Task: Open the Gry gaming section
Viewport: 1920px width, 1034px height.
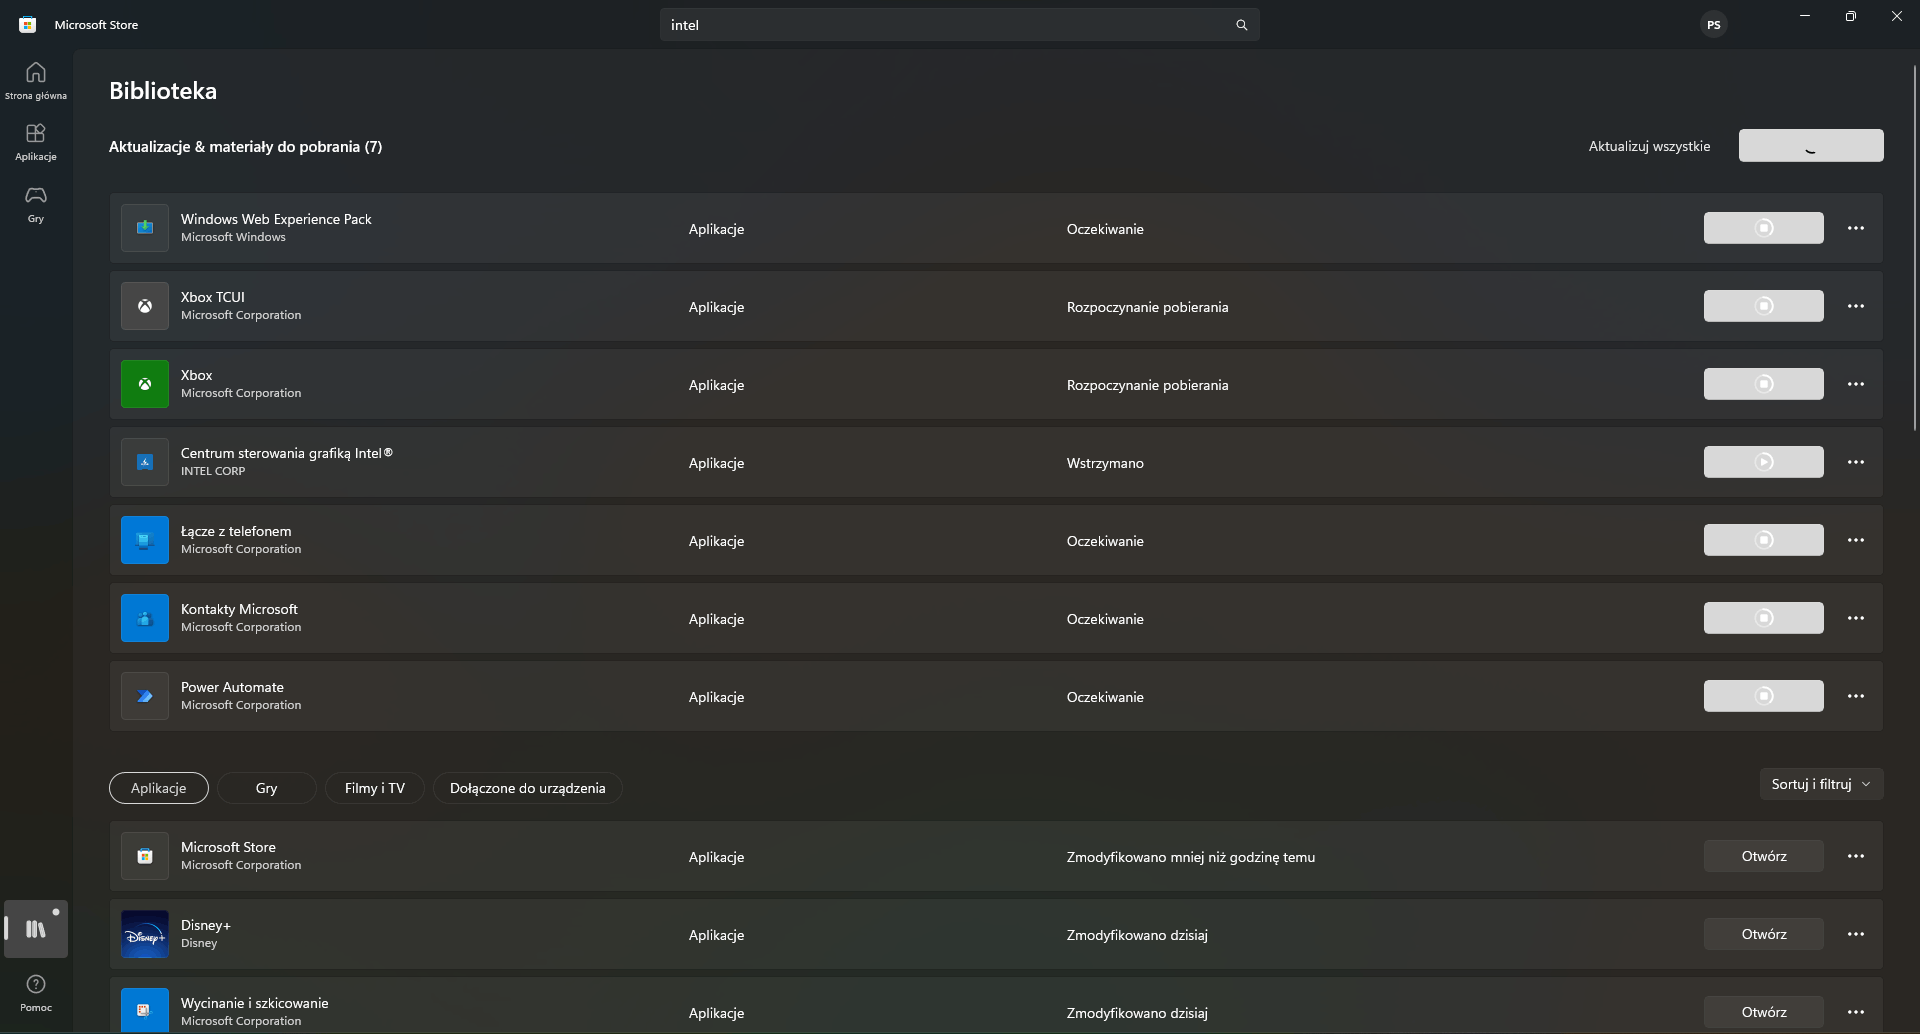Action: tap(36, 203)
